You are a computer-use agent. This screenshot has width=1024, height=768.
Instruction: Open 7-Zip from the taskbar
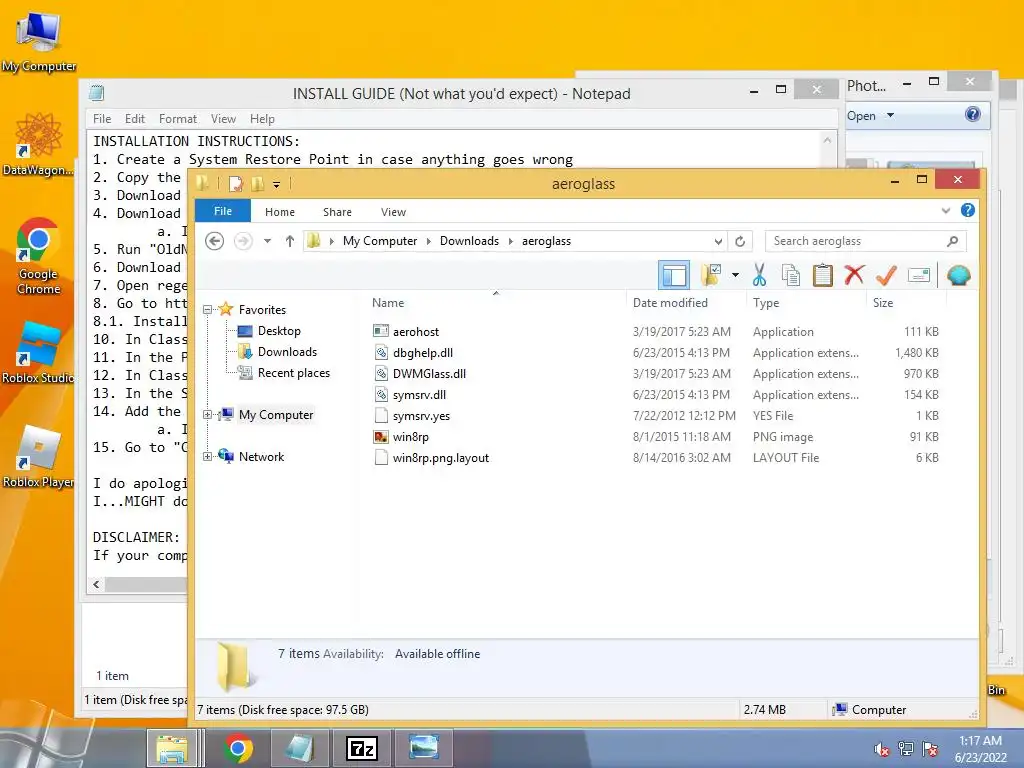362,748
